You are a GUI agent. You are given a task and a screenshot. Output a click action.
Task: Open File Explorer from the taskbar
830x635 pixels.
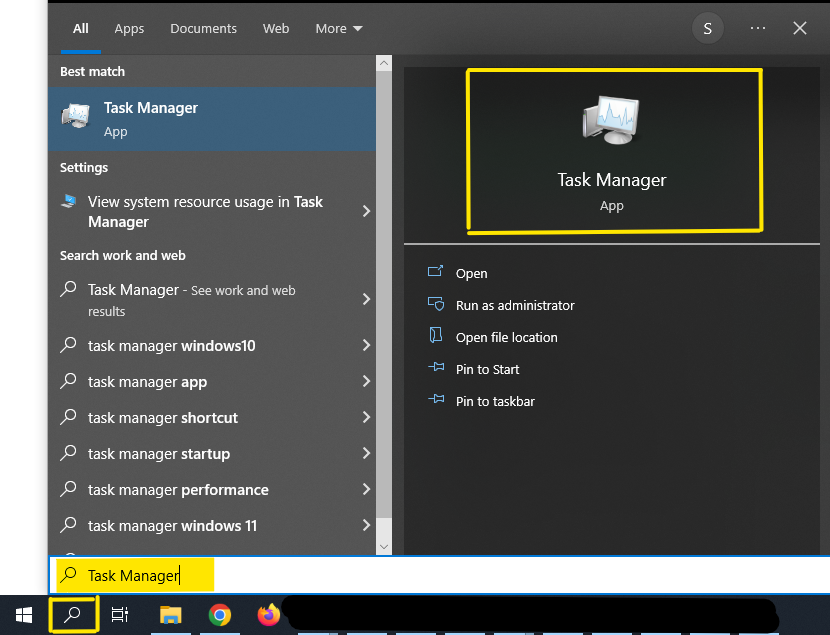170,615
